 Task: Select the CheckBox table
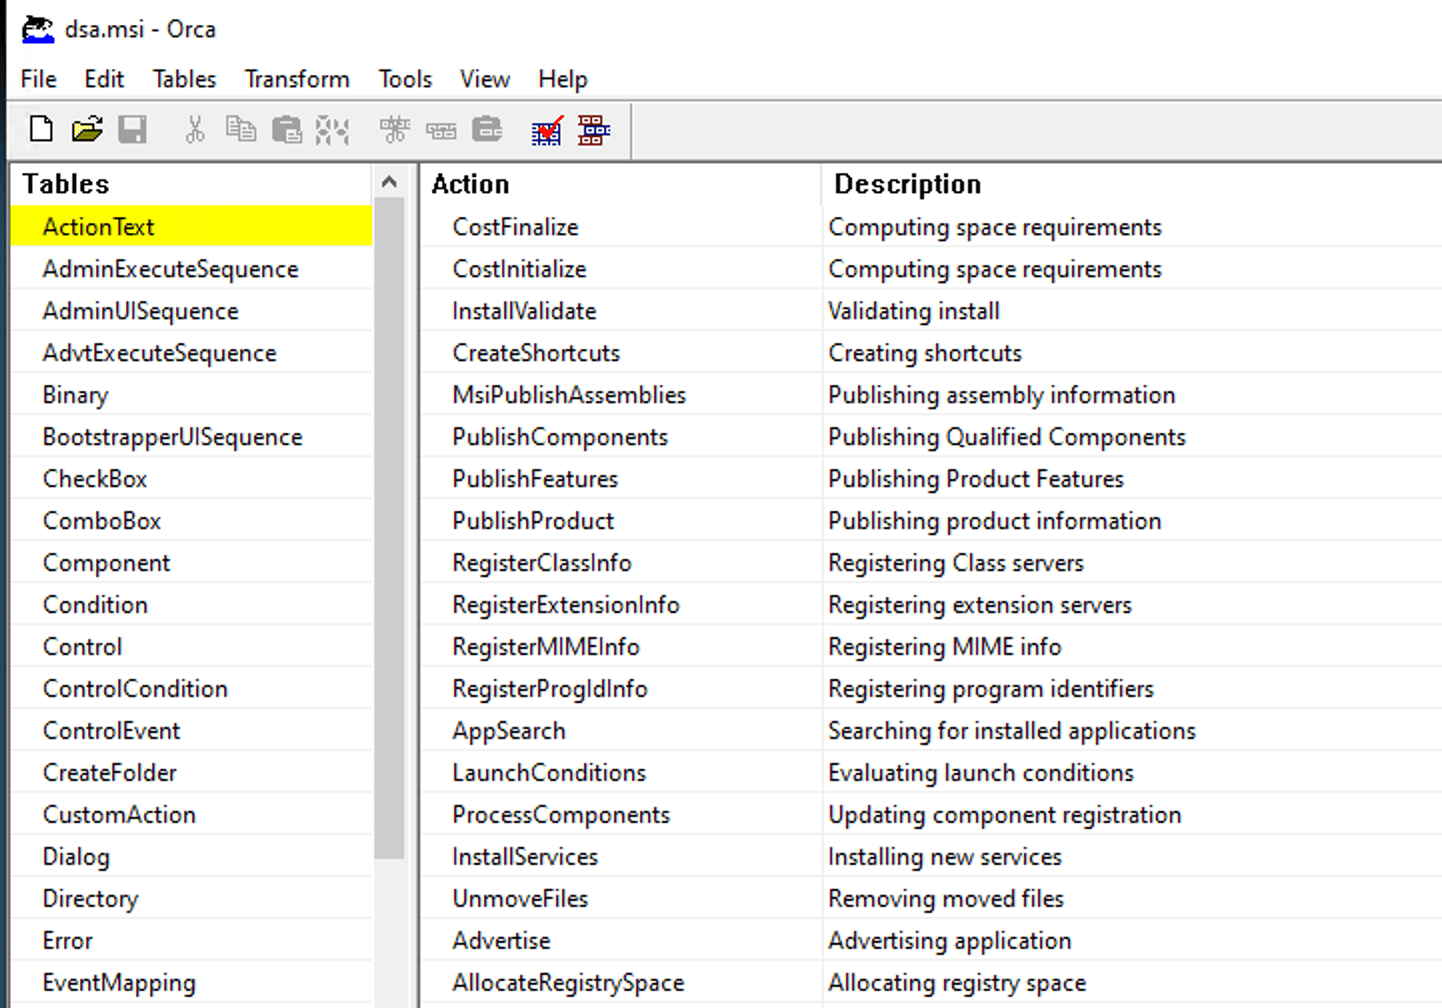pos(192,479)
